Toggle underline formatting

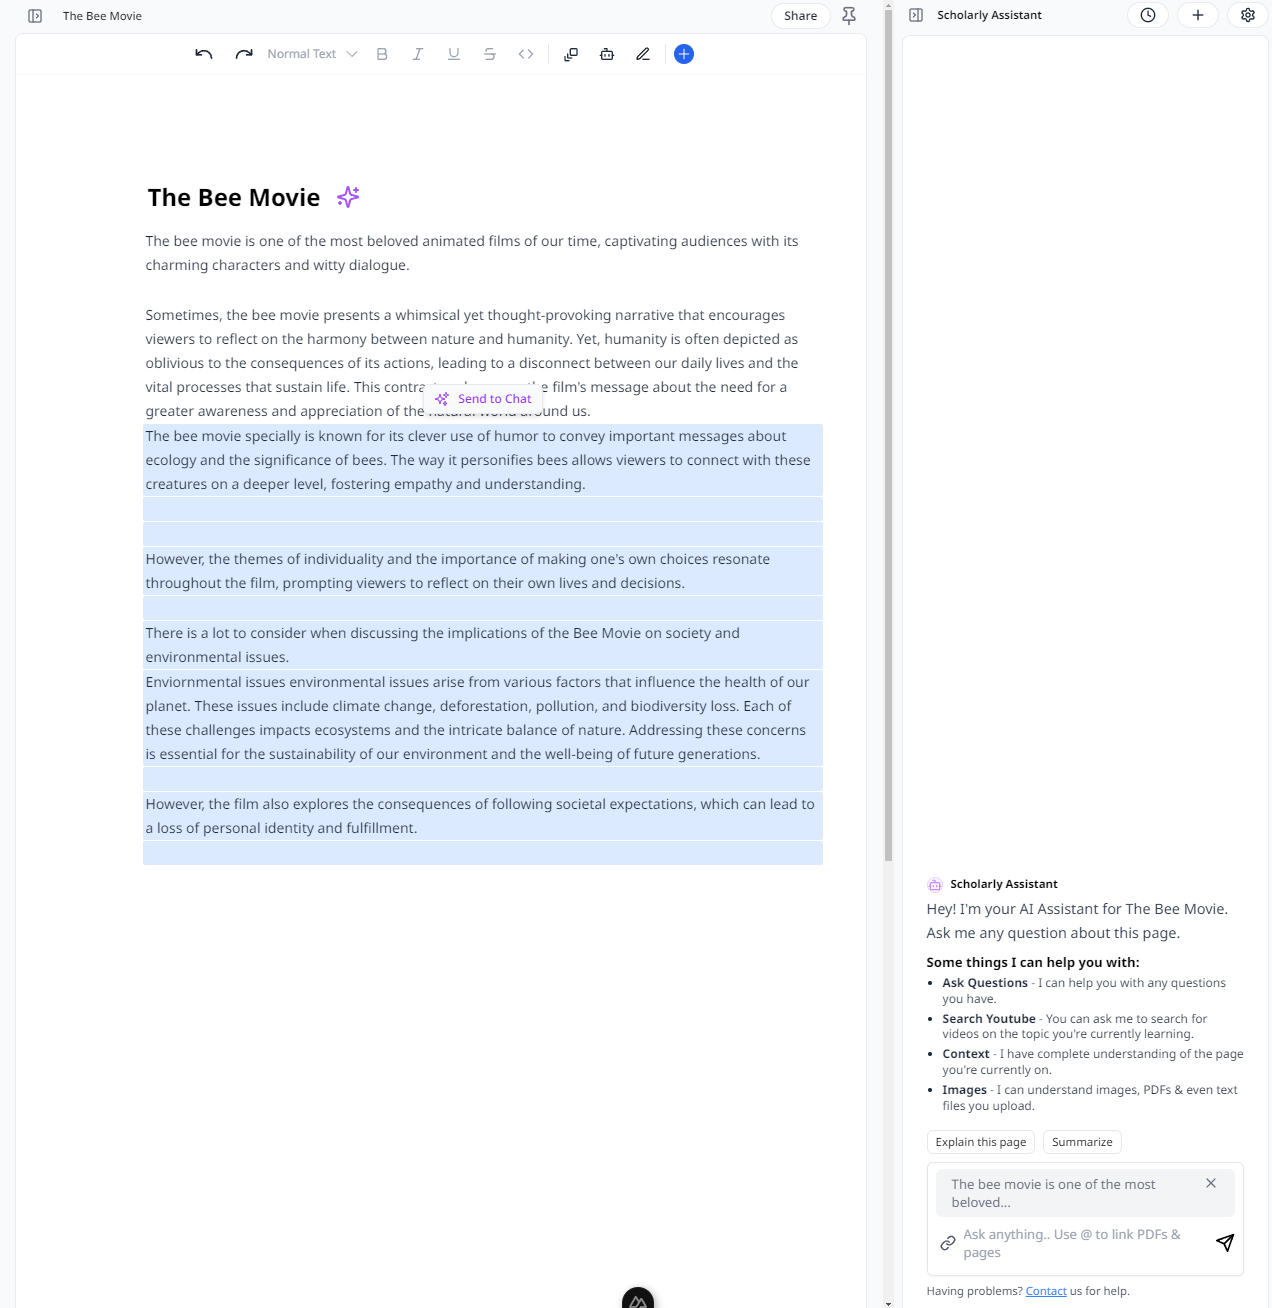tap(454, 54)
